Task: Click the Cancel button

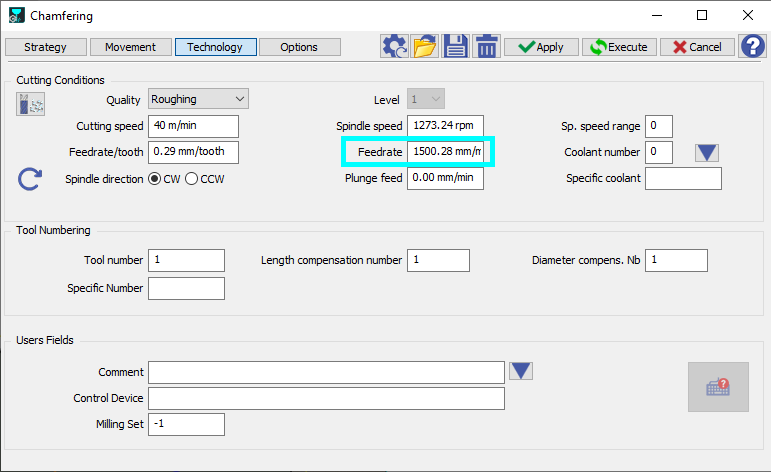Action: (697, 47)
